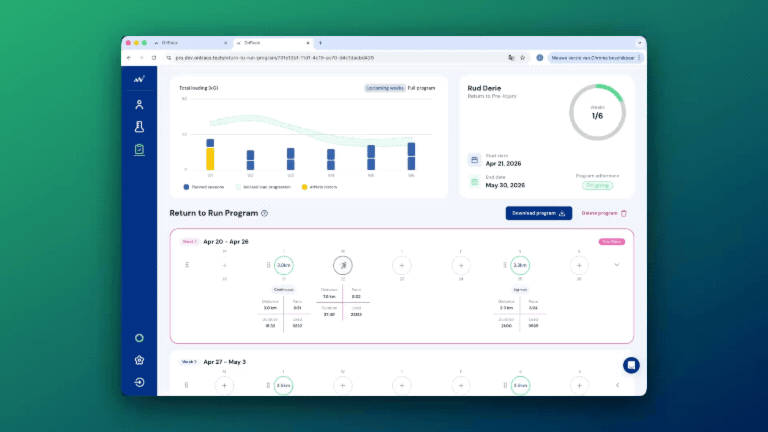Click drag handle beside the 3.0km session
Image resolution: width=768 pixels, height=432 pixels.
[268, 265]
